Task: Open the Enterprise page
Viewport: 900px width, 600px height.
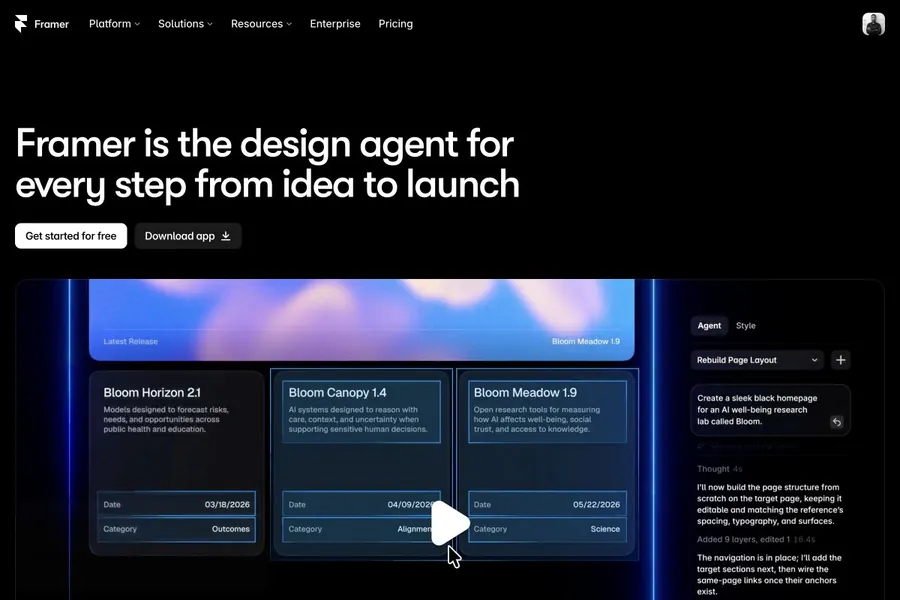Action: [335, 24]
